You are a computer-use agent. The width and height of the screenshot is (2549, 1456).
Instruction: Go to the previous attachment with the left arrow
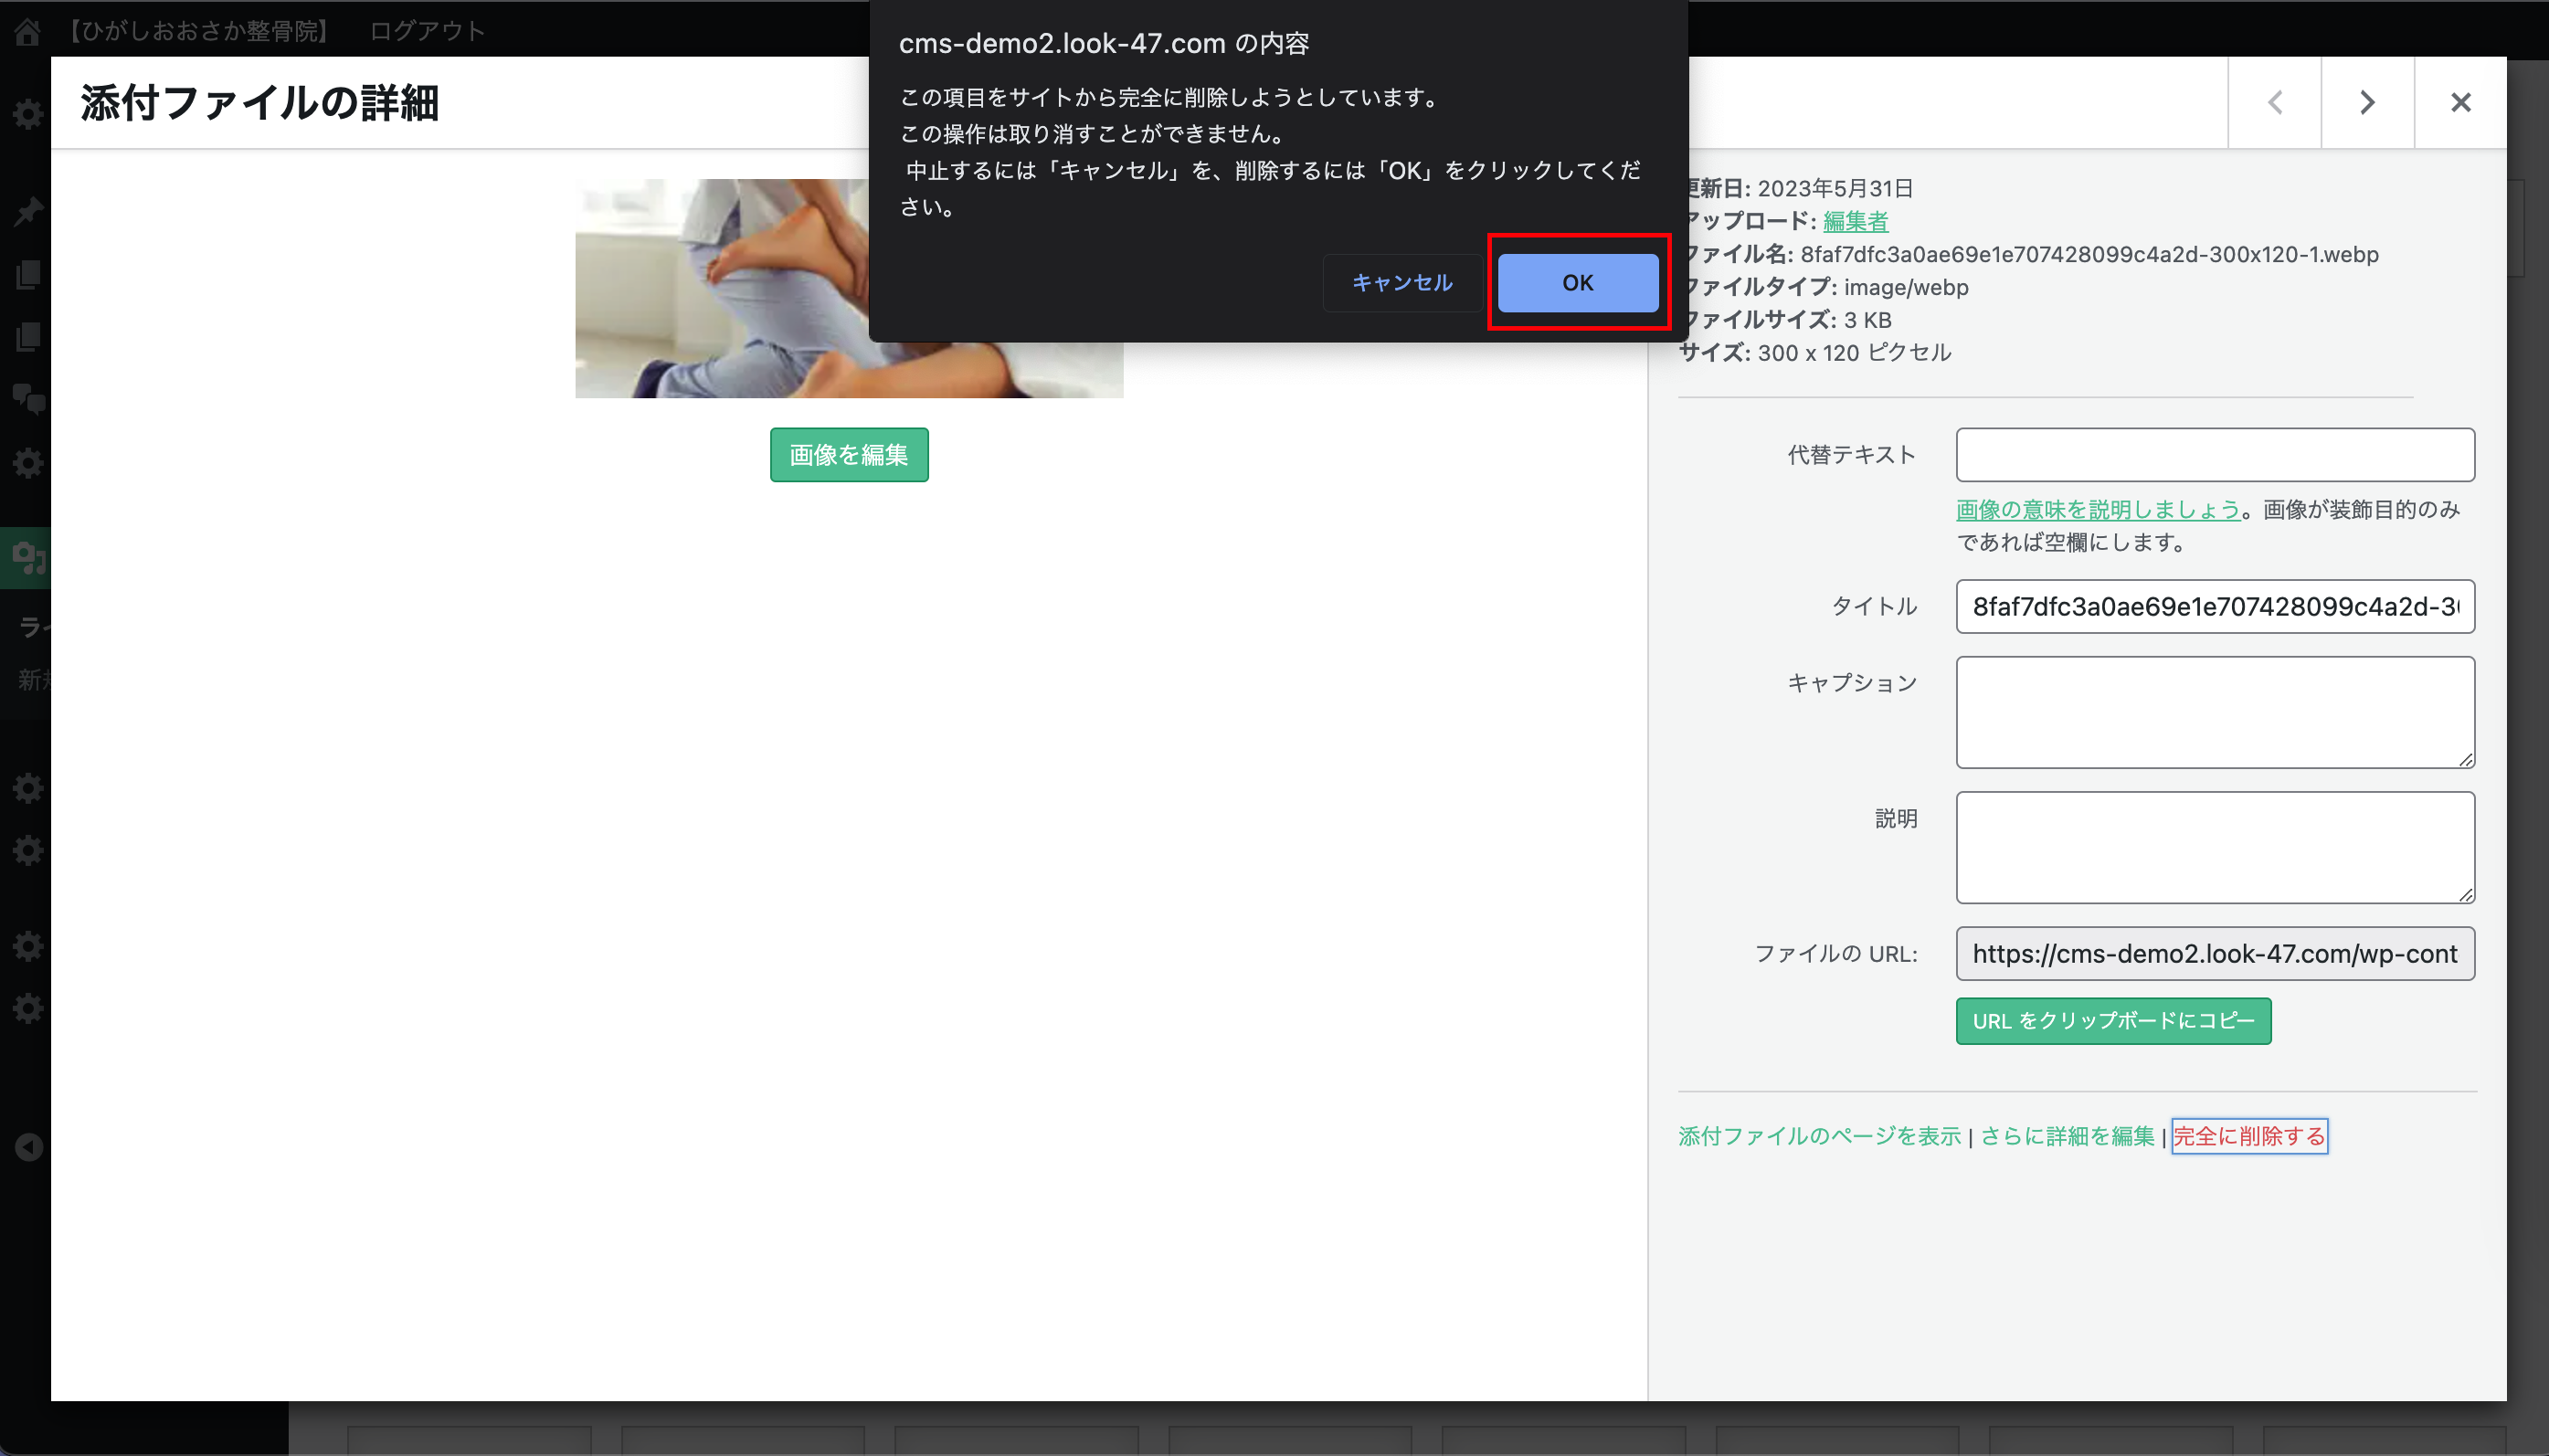(x=2275, y=102)
